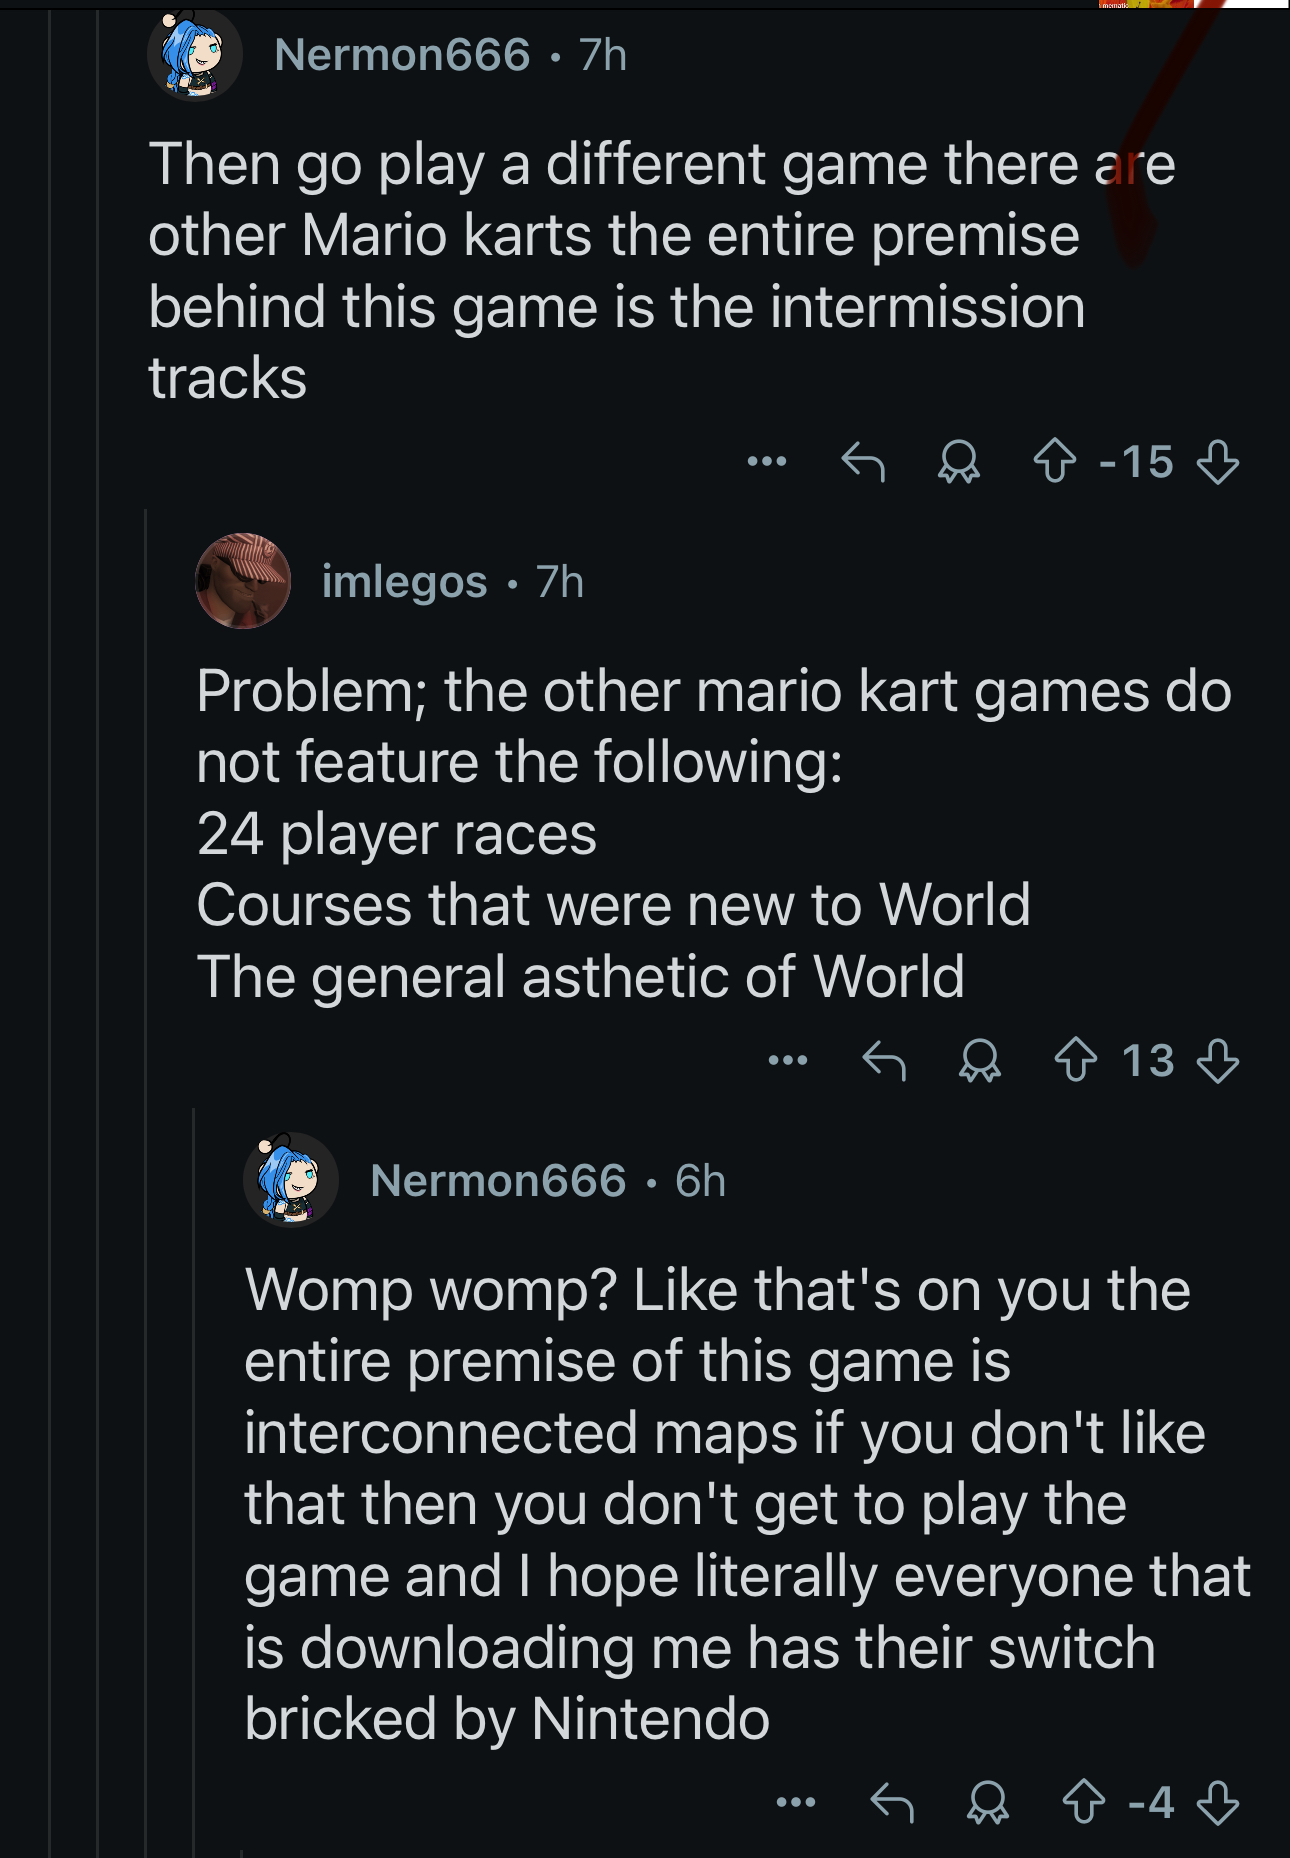1290x1858 pixels.
Task: Tap imlegos' striped hat avatar
Action: (x=243, y=581)
